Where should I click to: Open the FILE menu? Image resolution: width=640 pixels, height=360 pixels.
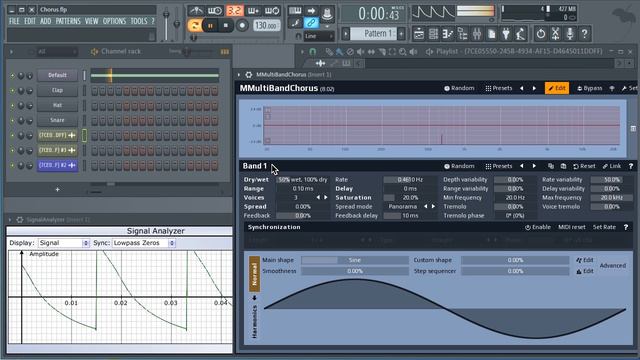point(14,21)
